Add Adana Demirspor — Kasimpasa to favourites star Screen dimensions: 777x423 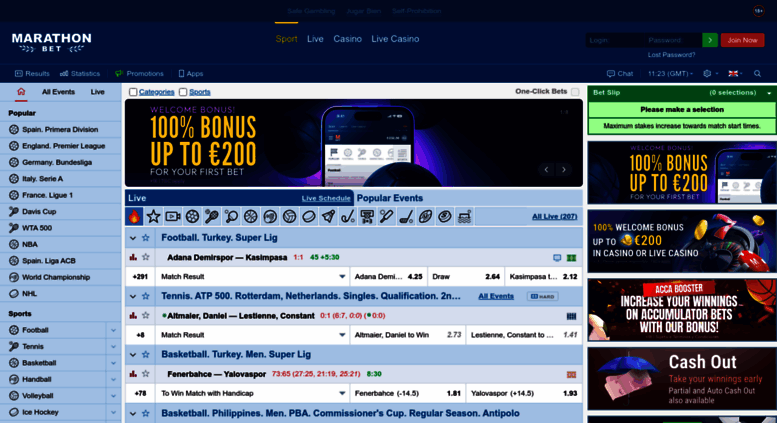(145, 257)
